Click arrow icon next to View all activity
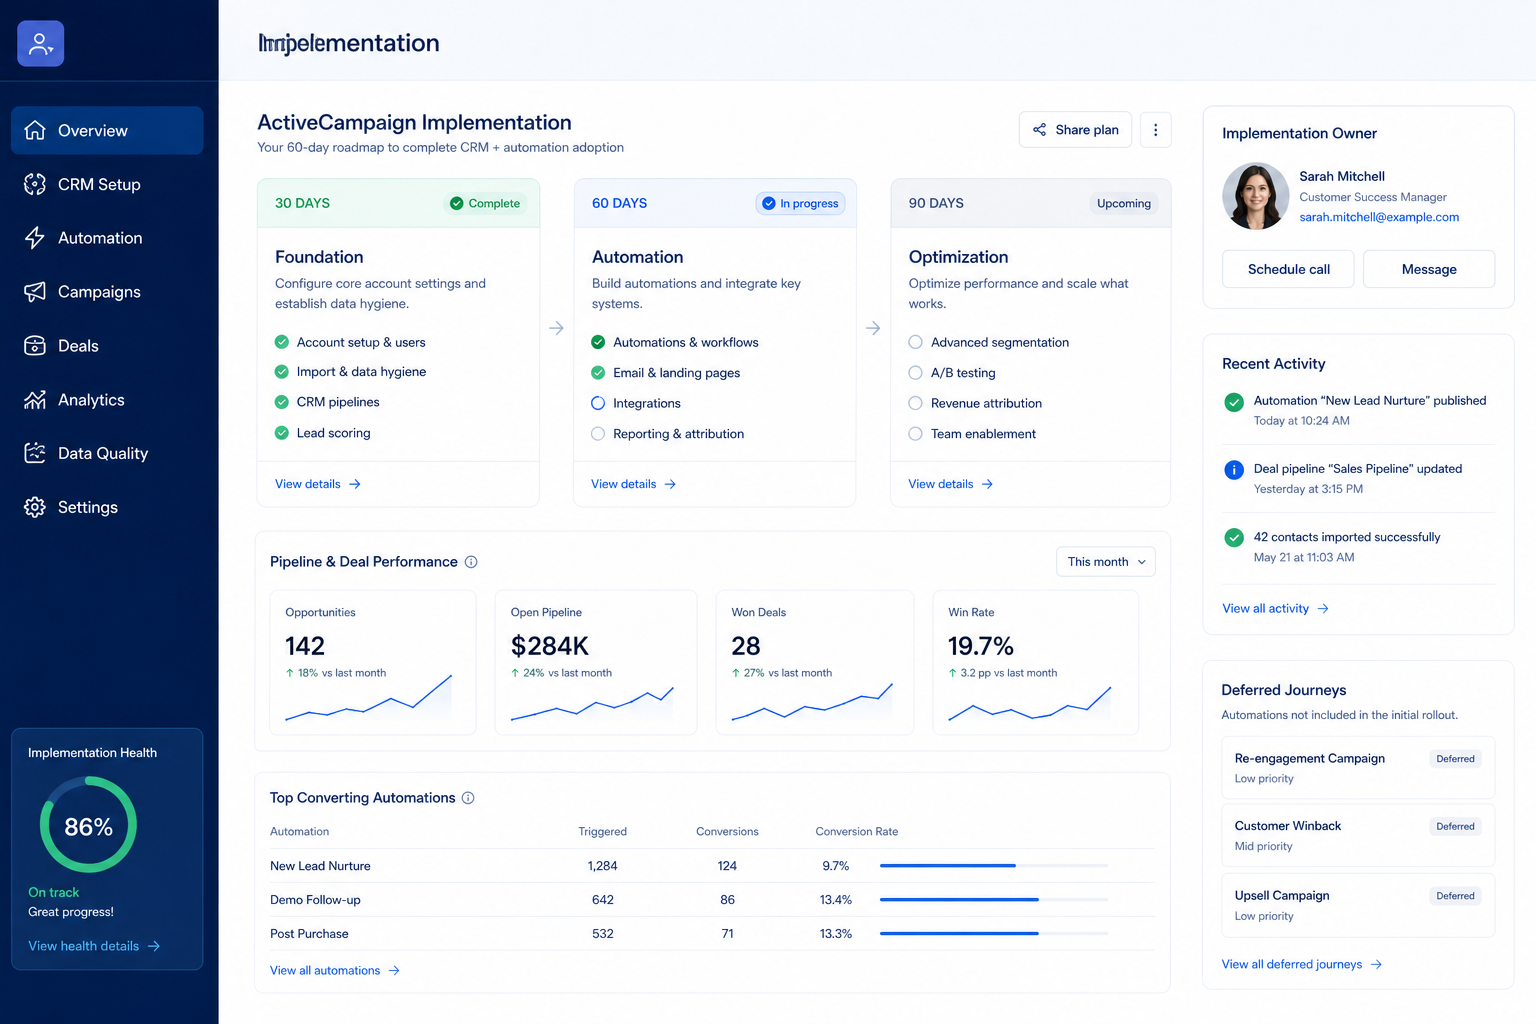 pyautogui.click(x=1323, y=609)
